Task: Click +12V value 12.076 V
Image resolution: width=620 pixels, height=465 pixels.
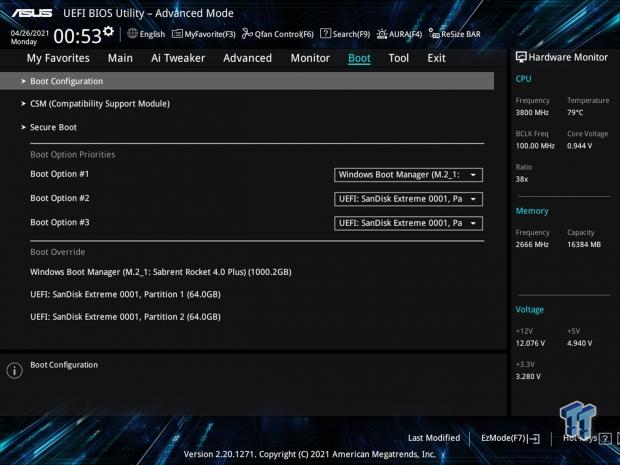Action: click(x=530, y=343)
